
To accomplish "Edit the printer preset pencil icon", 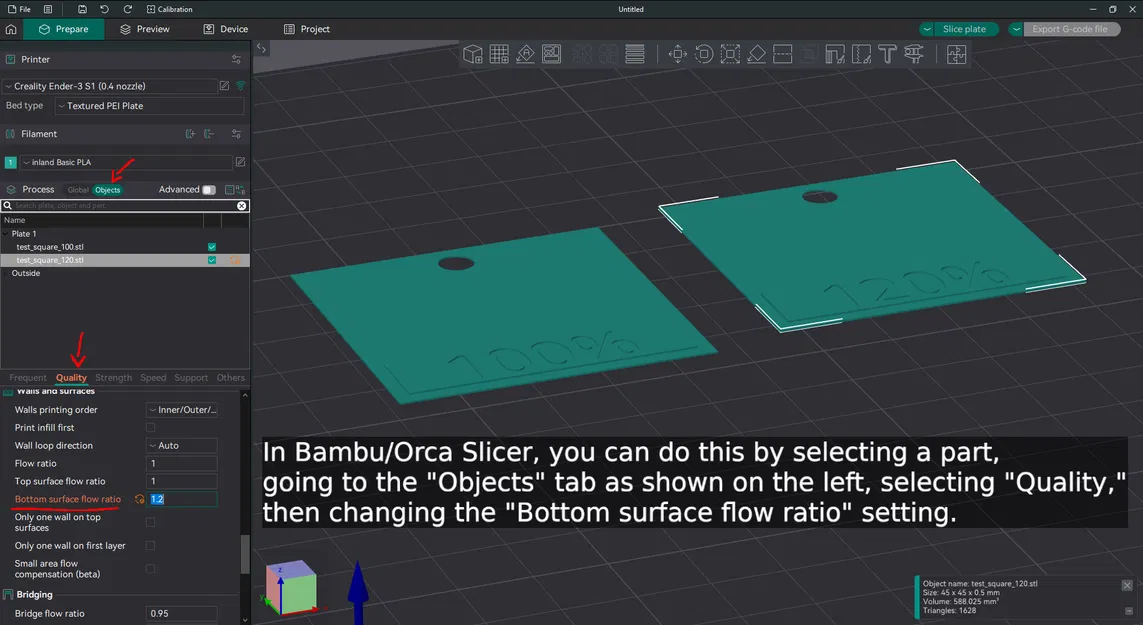I will (225, 86).
